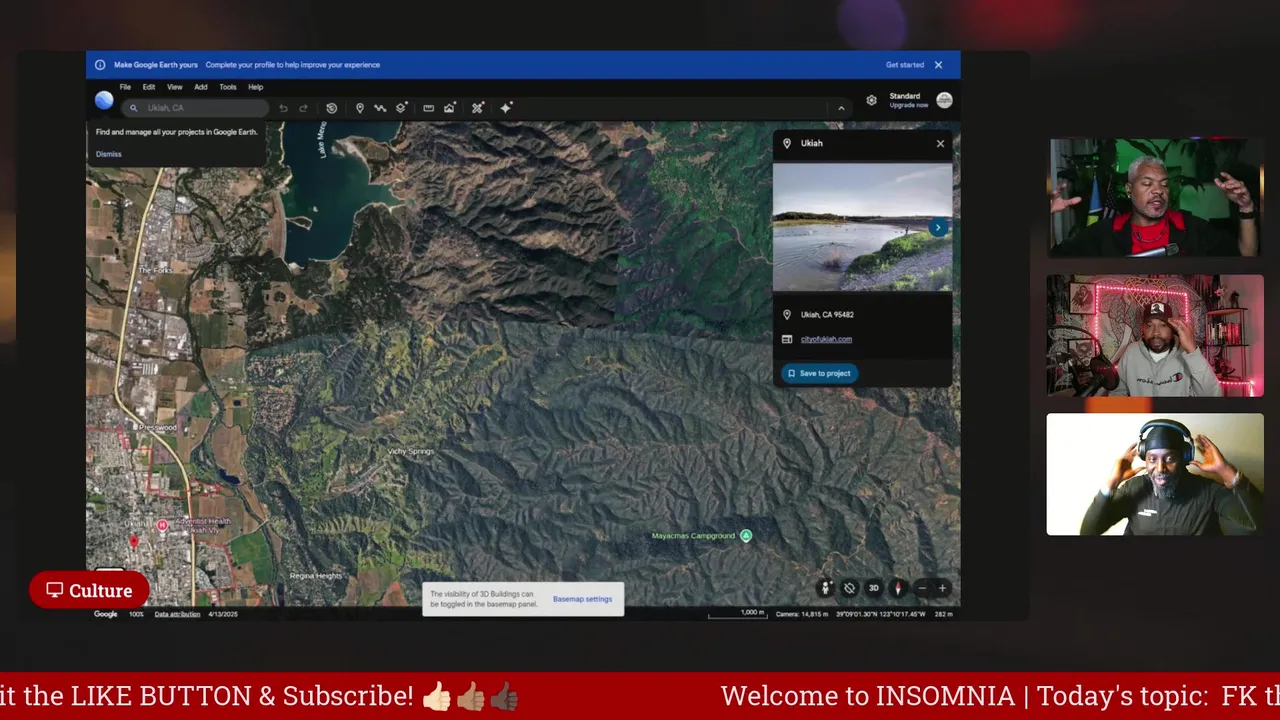Open the View menu
Viewport: 1280px width, 720px height.
tap(174, 87)
